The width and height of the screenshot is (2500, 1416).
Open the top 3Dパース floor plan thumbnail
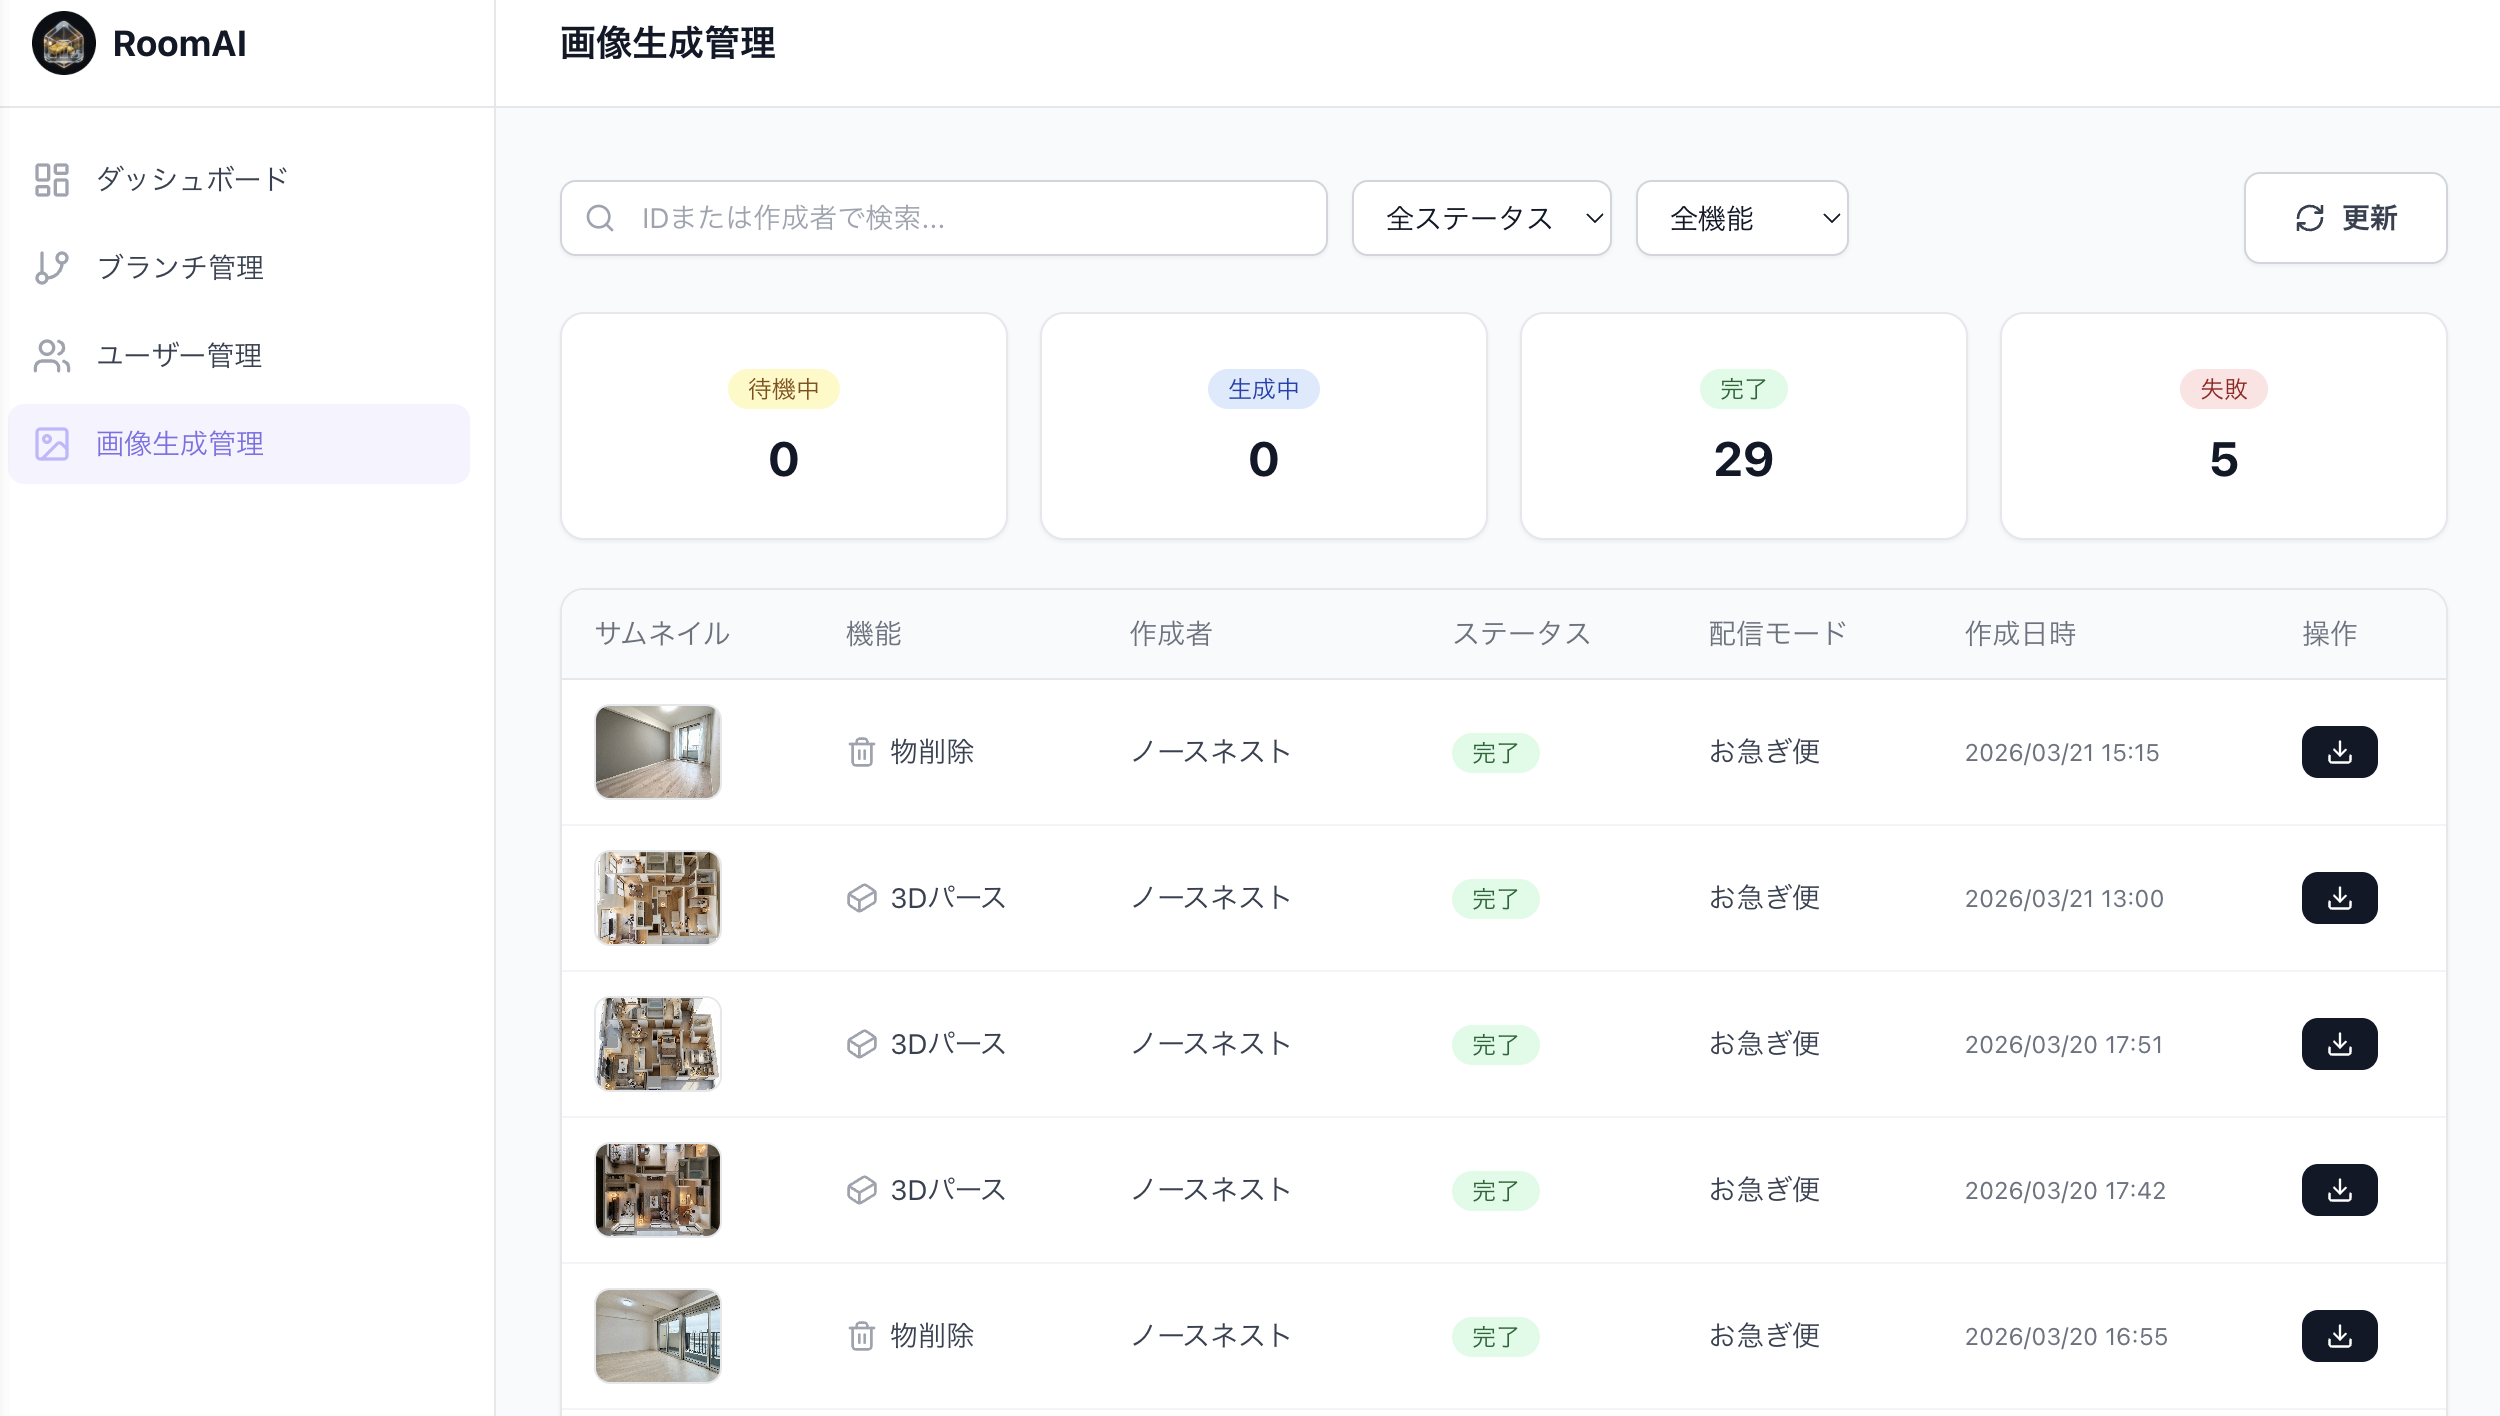coord(657,897)
